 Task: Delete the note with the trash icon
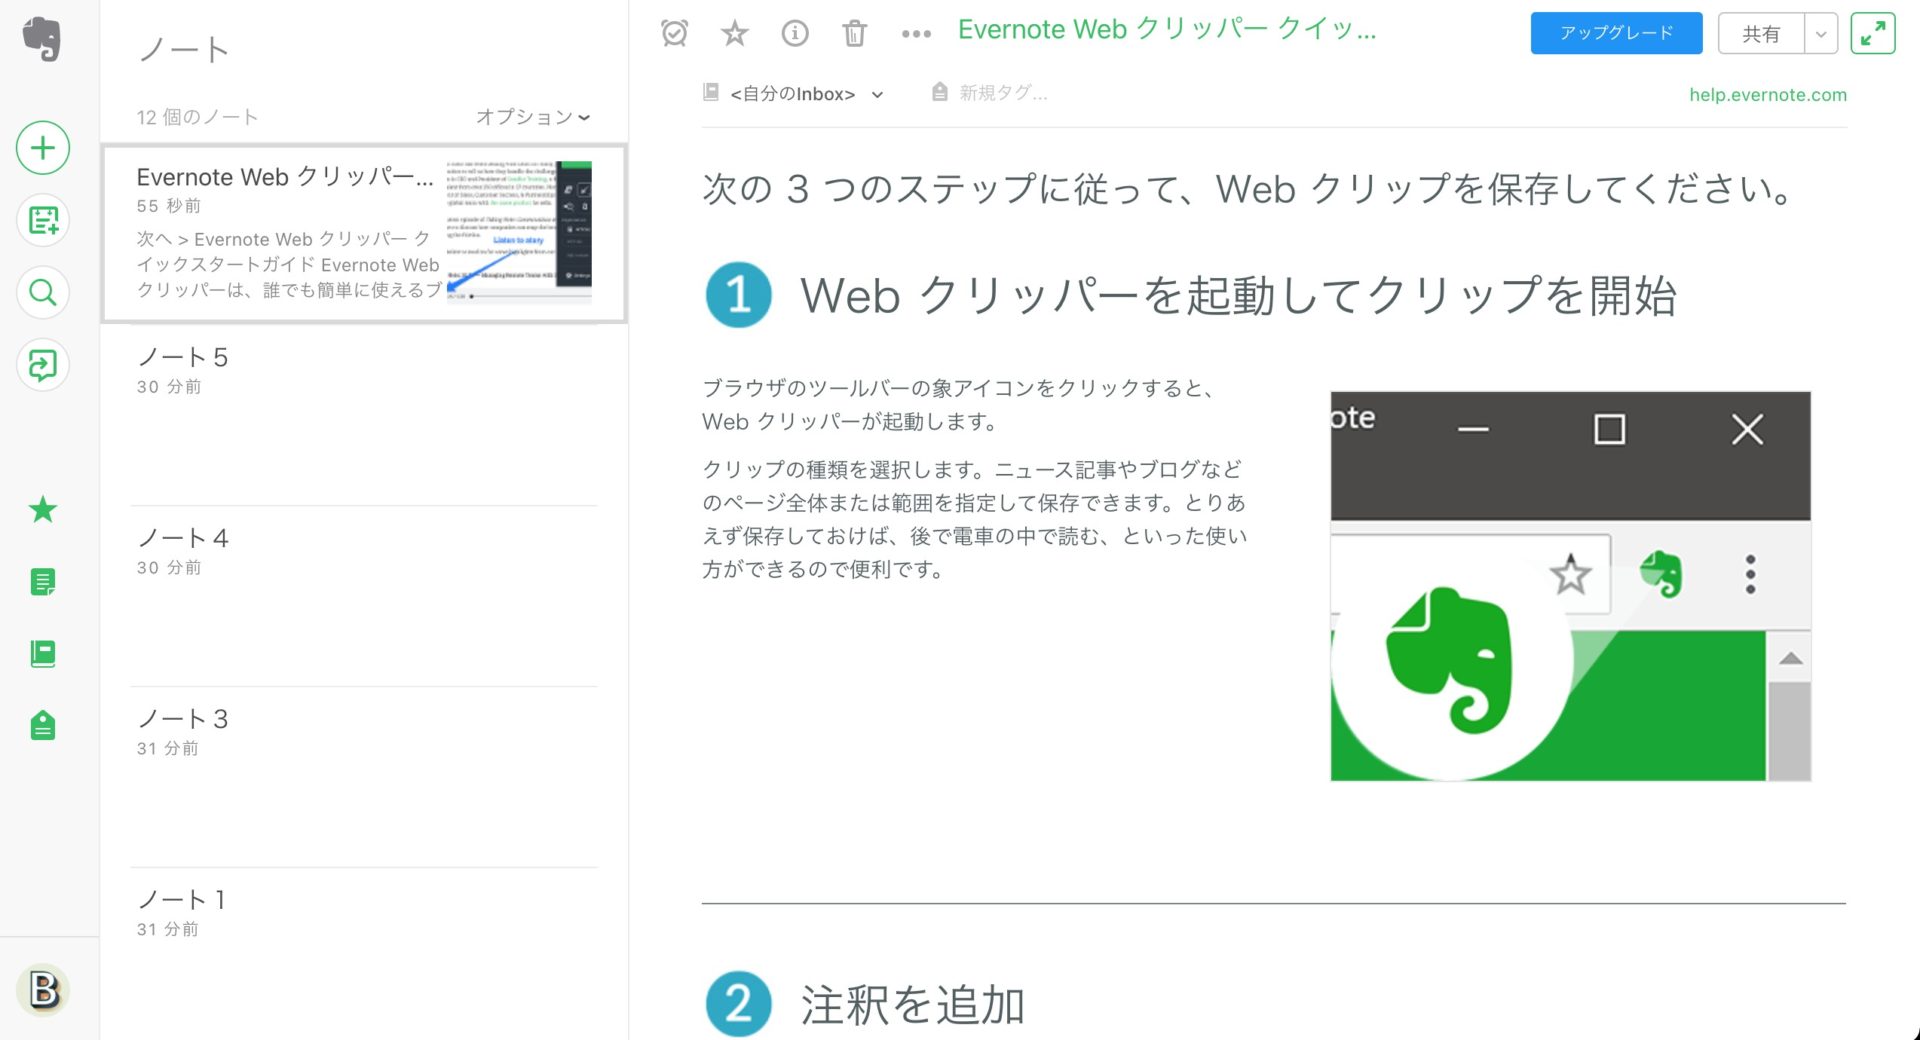pos(855,33)
